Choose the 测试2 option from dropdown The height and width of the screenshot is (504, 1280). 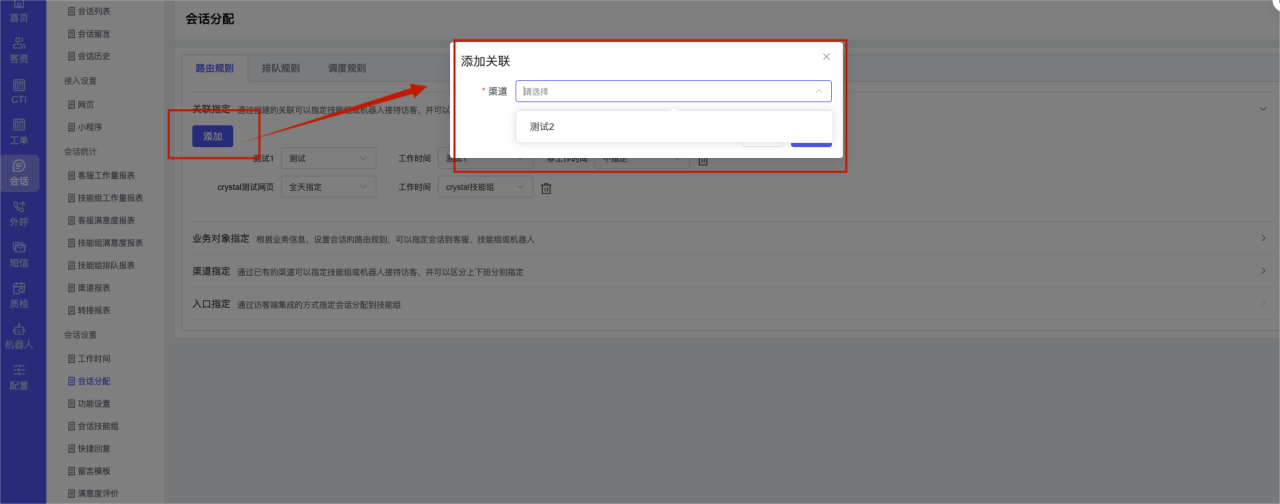pos(674,126)
